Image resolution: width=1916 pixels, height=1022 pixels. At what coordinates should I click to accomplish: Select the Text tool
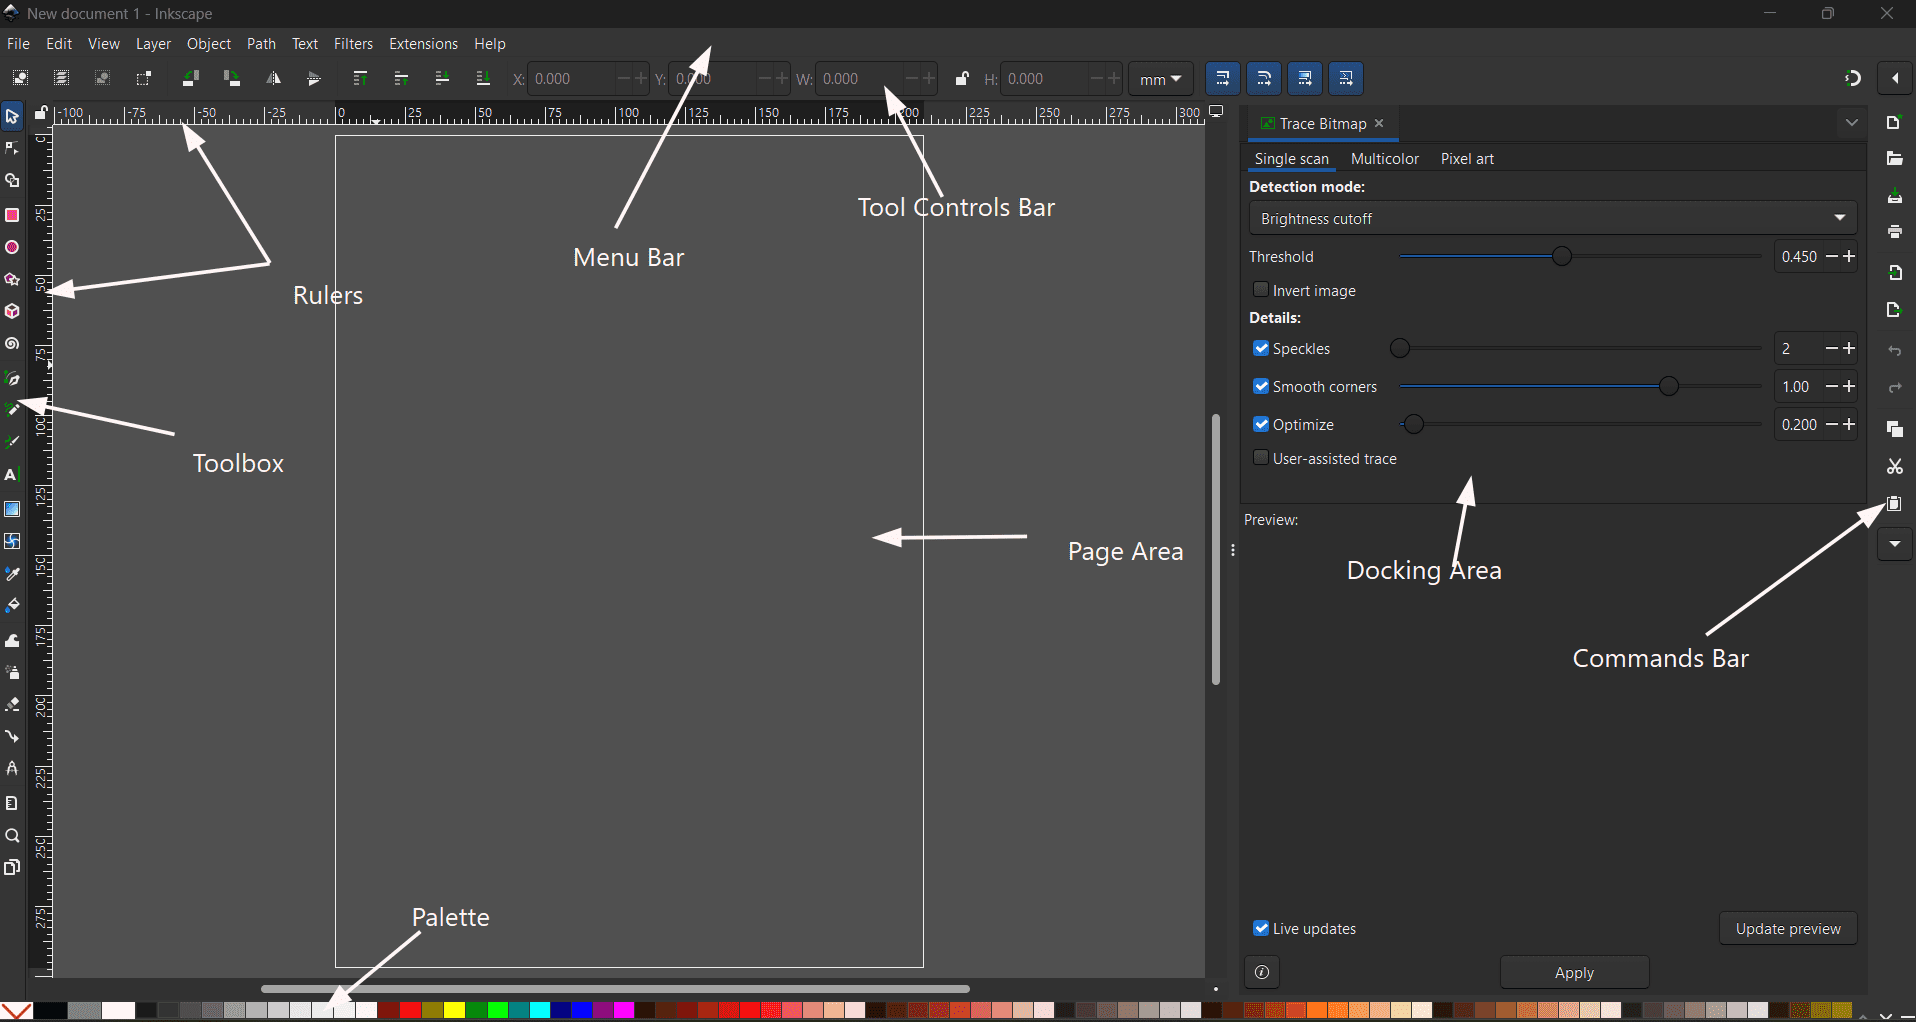tap(12, 475)
